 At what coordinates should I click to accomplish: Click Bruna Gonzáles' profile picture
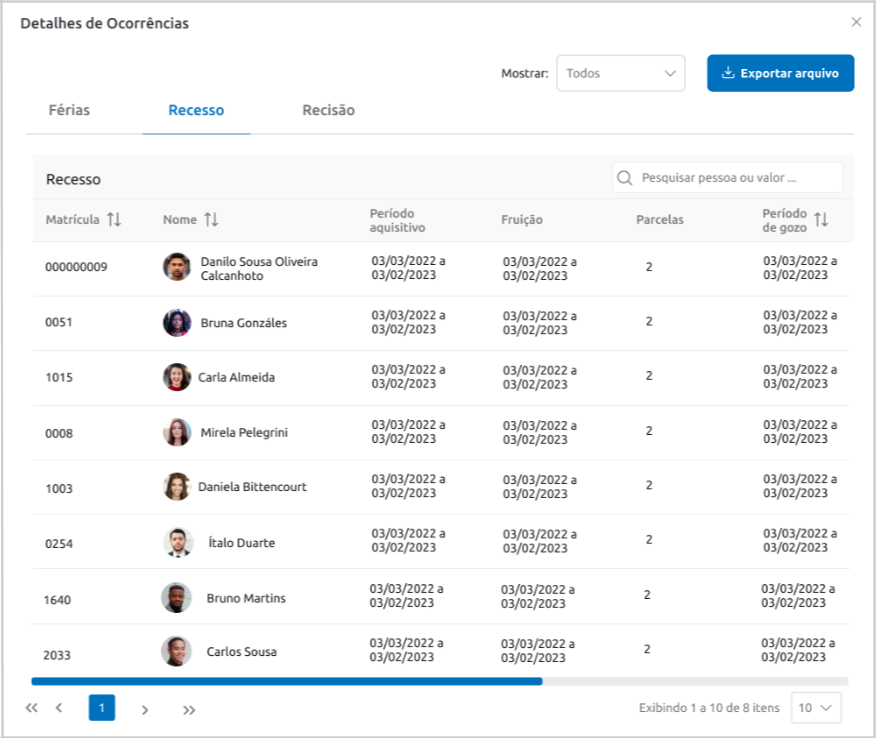[177, 323]
